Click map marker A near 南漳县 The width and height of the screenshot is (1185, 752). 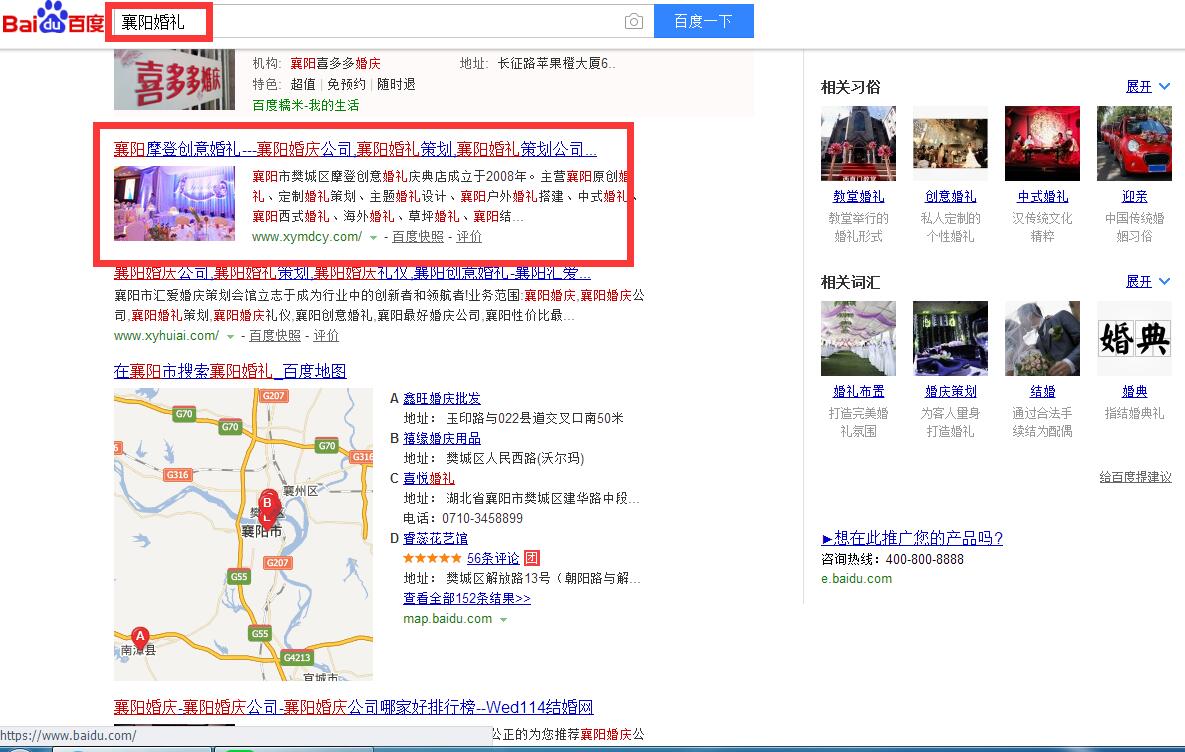click(140, 637)
